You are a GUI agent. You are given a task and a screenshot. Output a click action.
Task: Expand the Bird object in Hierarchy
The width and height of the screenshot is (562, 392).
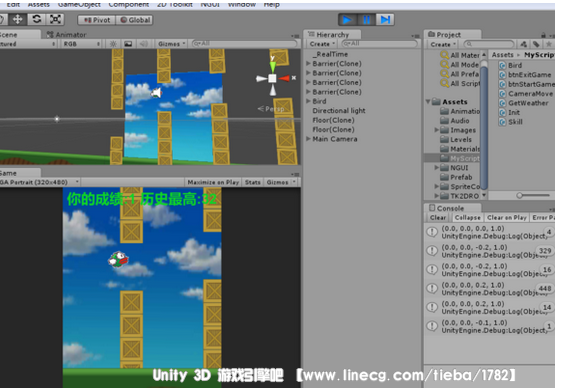308,101
